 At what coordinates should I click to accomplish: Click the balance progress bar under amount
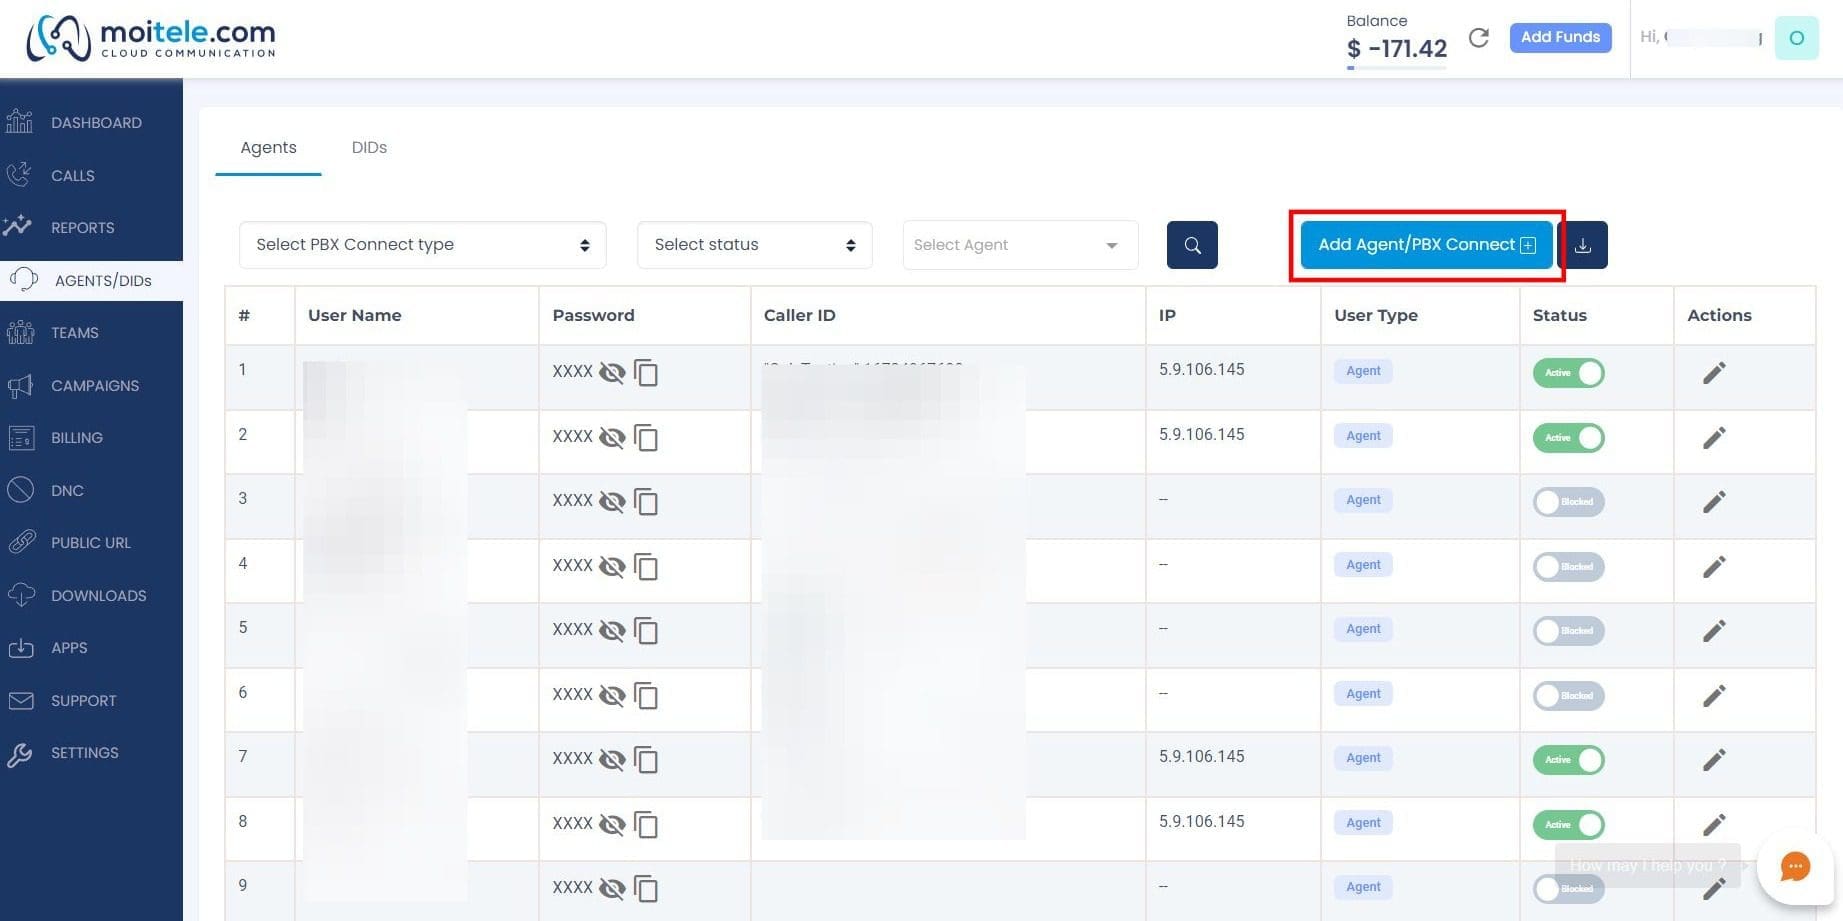click(x=1396, y=68)
